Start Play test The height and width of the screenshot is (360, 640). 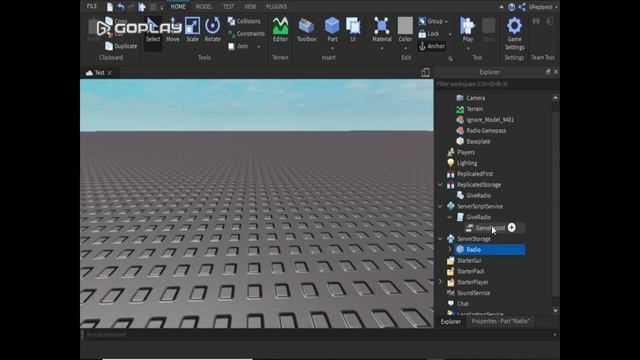(468, 29)
